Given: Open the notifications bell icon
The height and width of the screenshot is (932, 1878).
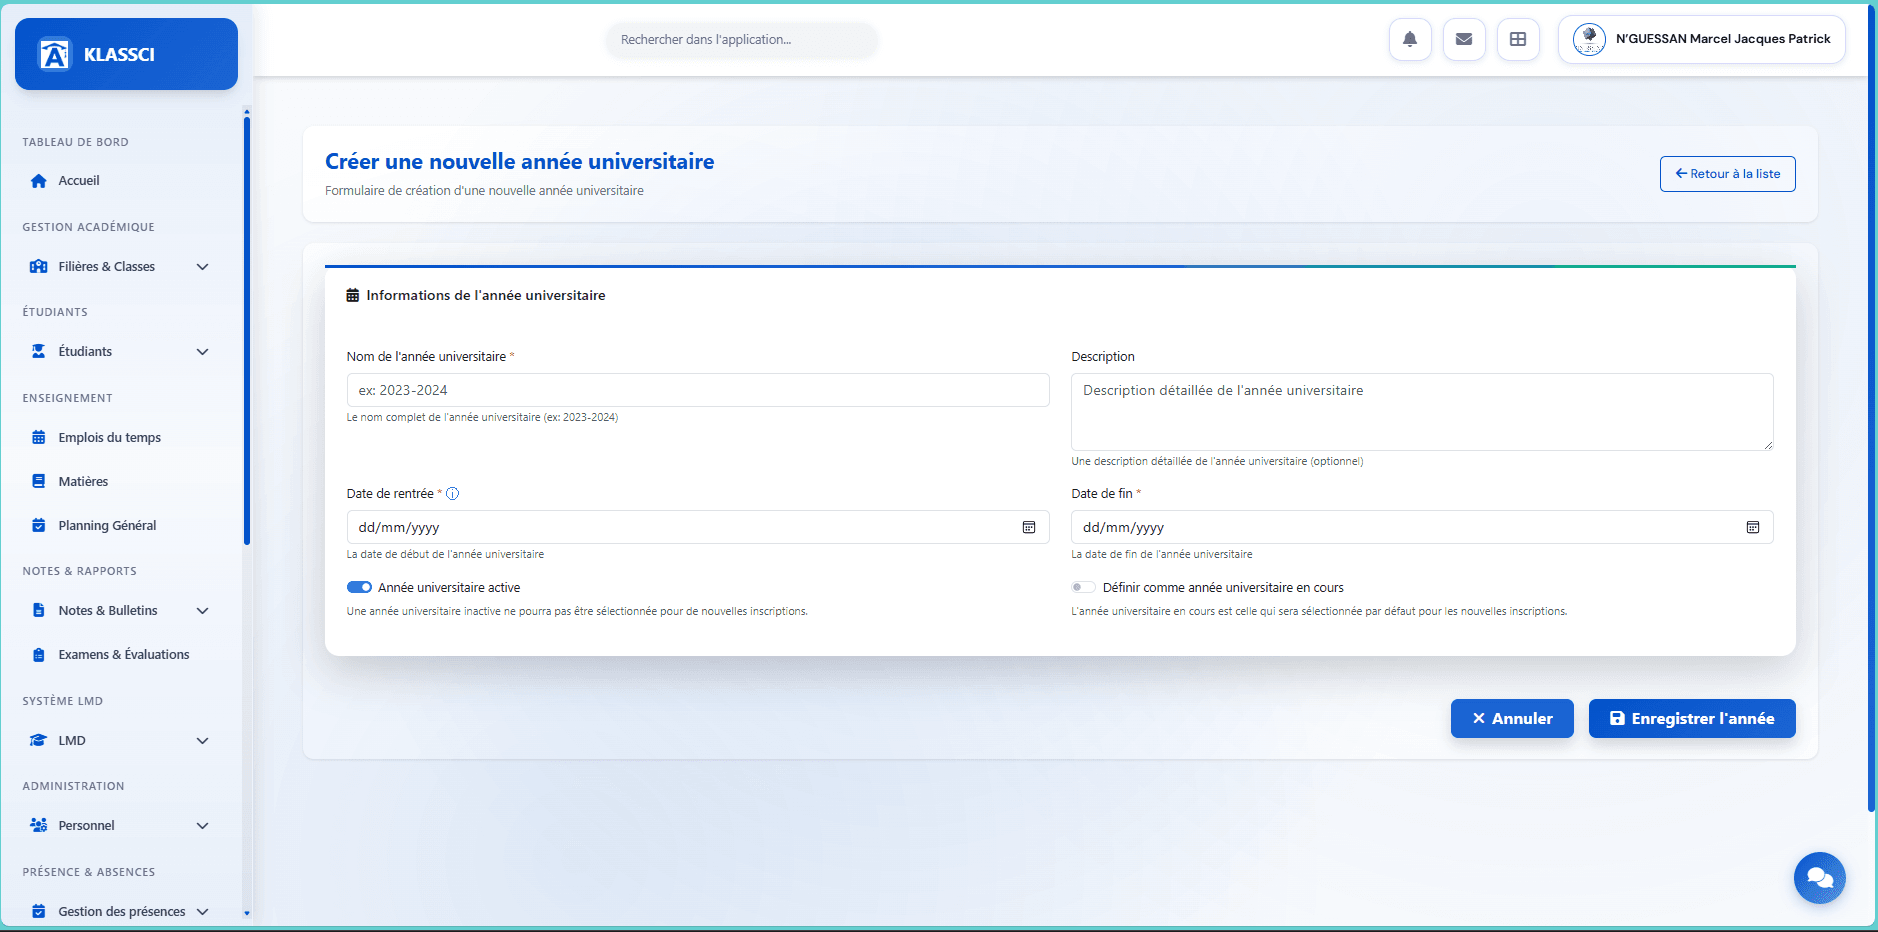Looking at the screenshot, I should click(1410, 39).
